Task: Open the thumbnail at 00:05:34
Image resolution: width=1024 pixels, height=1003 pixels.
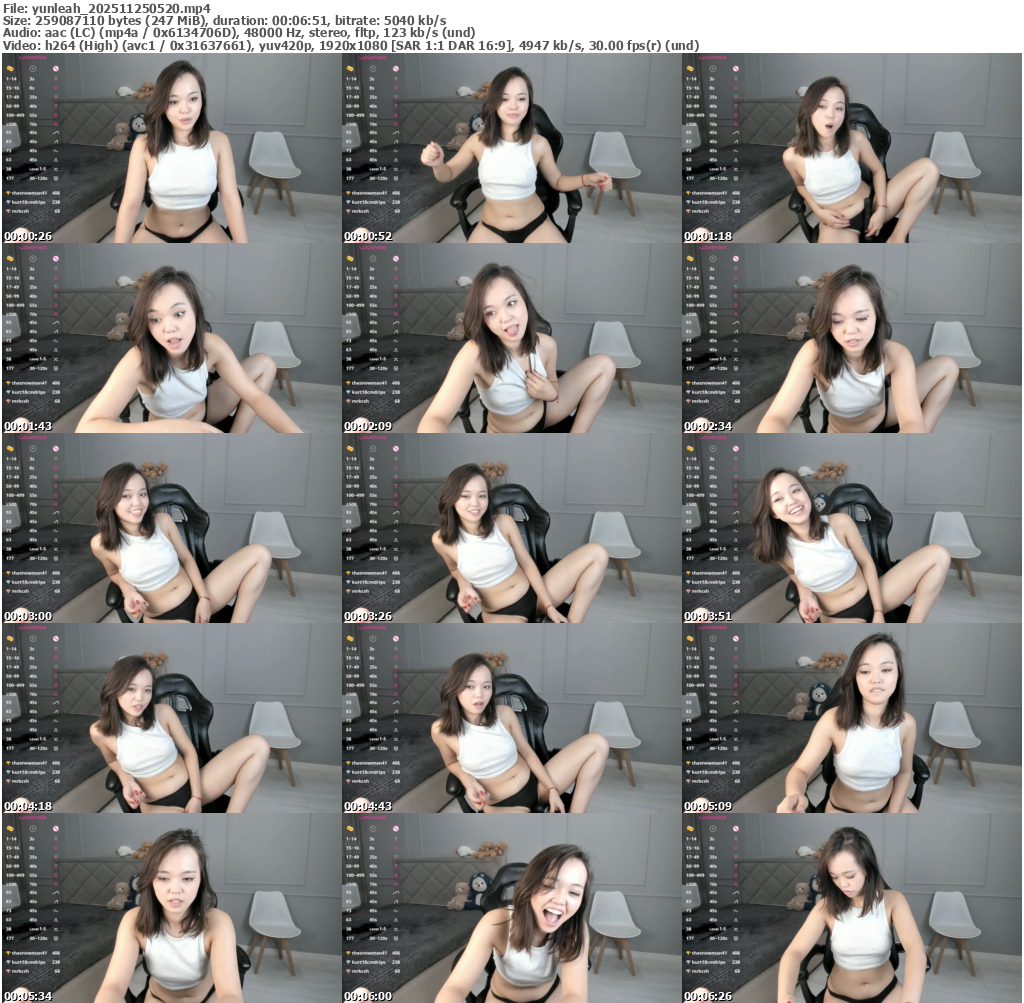Action: 171,908
